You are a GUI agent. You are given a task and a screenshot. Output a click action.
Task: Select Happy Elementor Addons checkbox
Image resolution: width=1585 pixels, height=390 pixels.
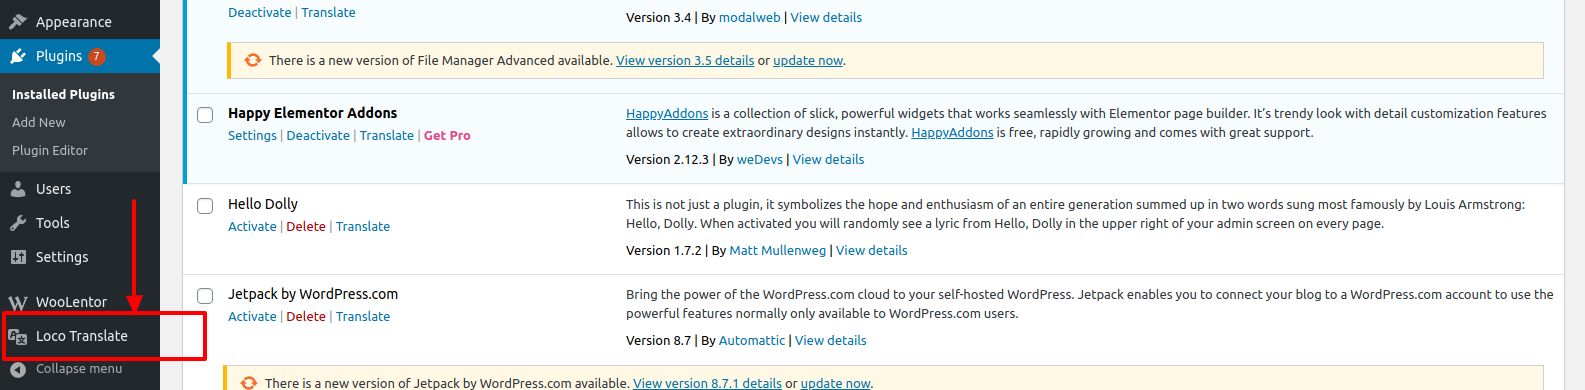pos(205,115)
